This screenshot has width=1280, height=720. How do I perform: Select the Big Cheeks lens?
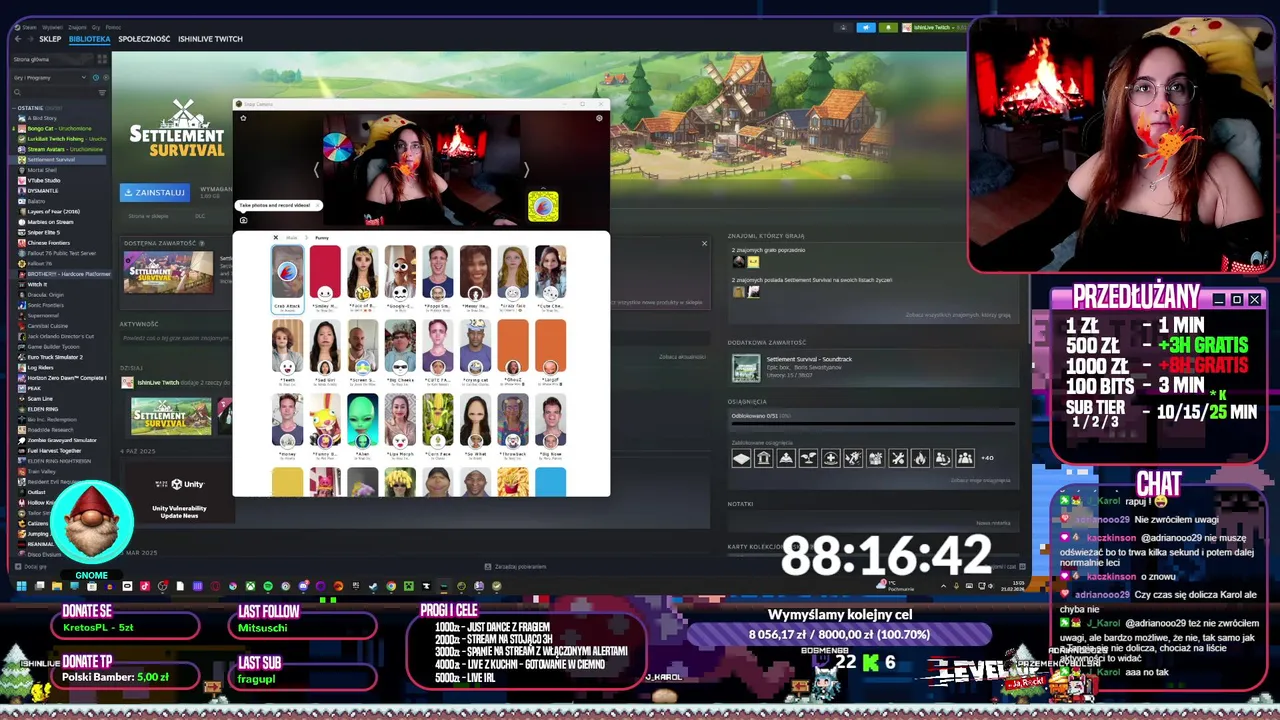[x=400, y=352]
